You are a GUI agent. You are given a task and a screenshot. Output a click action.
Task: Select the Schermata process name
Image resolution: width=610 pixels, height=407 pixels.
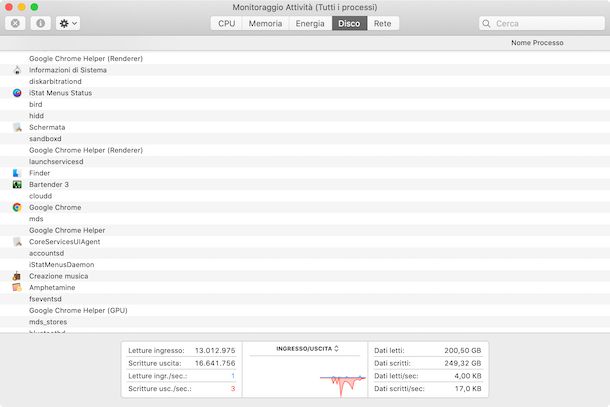tap(47, 127)
